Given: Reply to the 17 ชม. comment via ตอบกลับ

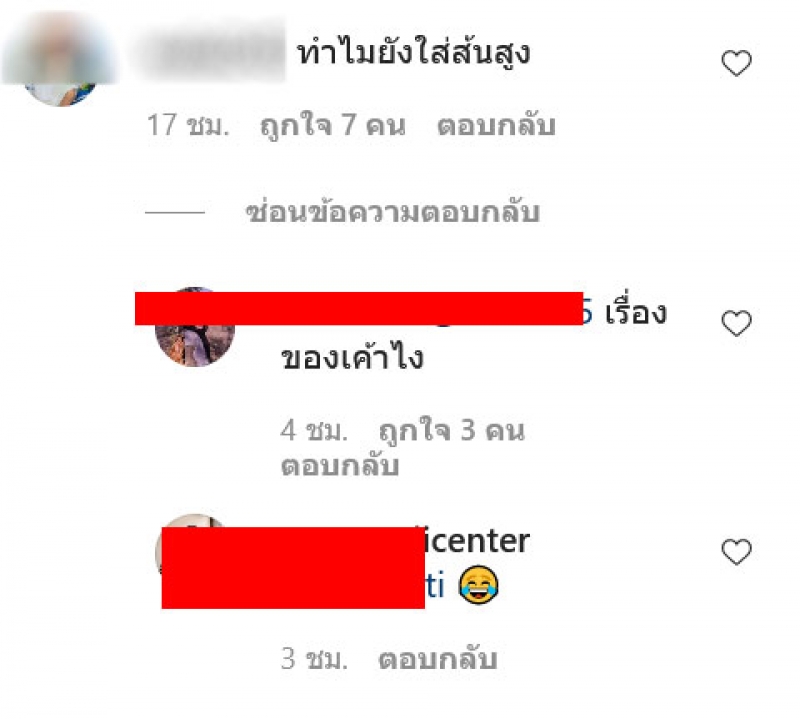Looking at the screenshot, I should [x=496, y=126].
